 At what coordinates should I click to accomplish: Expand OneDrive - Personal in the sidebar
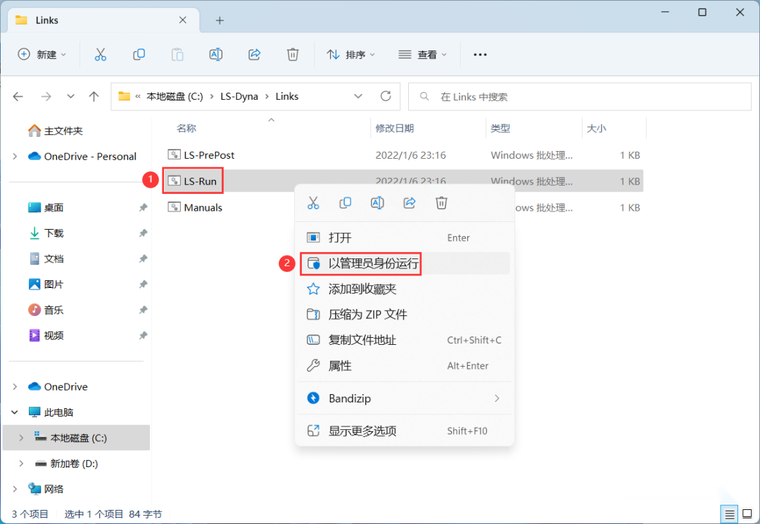tap(15, 156)
